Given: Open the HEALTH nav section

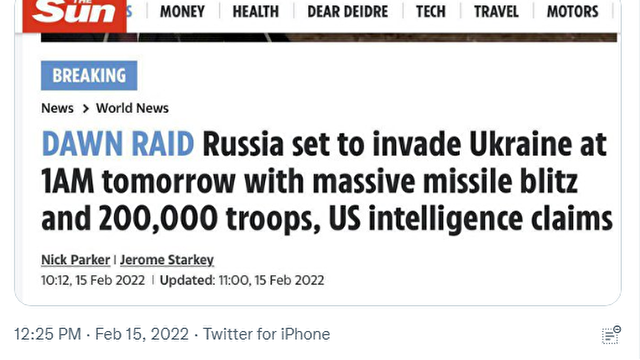Looking at the screenshot, I should tap(256, 11).
